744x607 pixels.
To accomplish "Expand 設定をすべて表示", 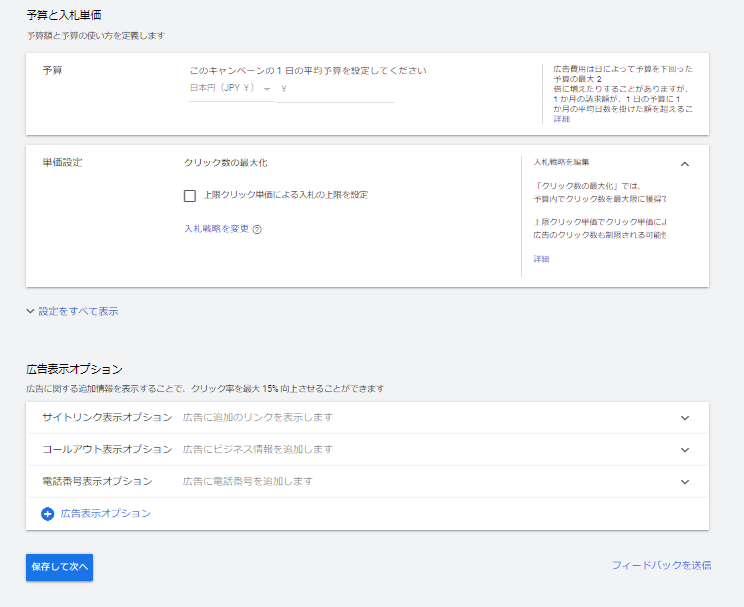I will pyautogui.click(x=72, y=311).
